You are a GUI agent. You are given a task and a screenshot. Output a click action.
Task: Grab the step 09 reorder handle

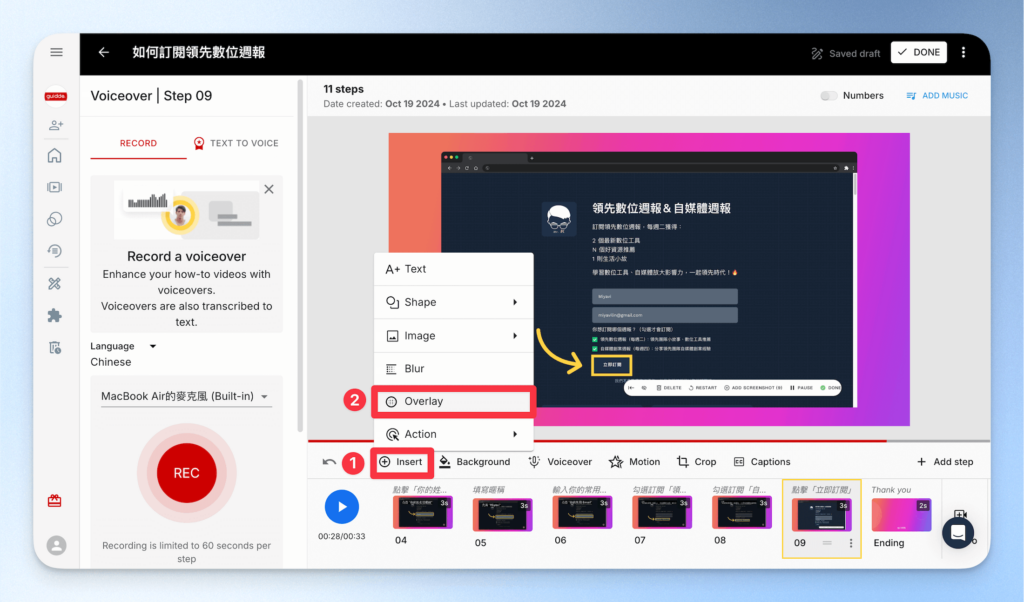[x=827, y=543]
